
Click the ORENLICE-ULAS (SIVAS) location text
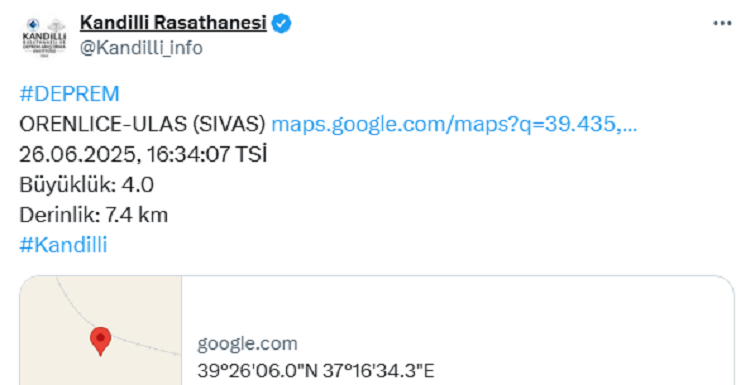(142, 124)
